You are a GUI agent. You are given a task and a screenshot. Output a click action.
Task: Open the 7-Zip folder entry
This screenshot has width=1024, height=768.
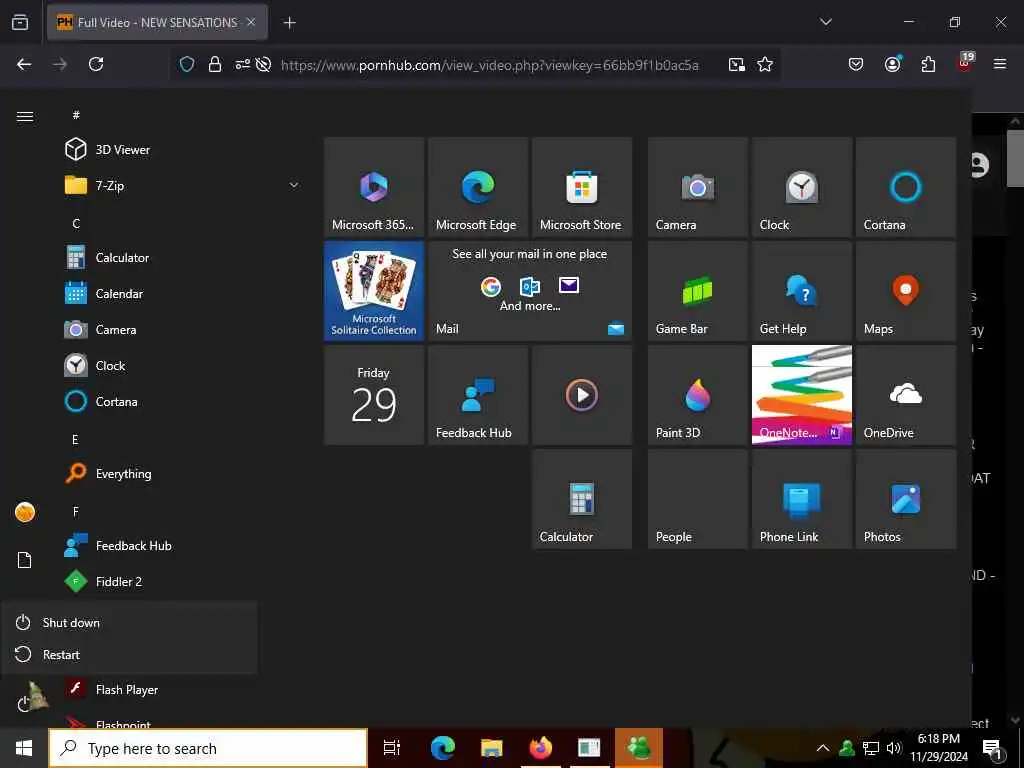tap(183, 185)
